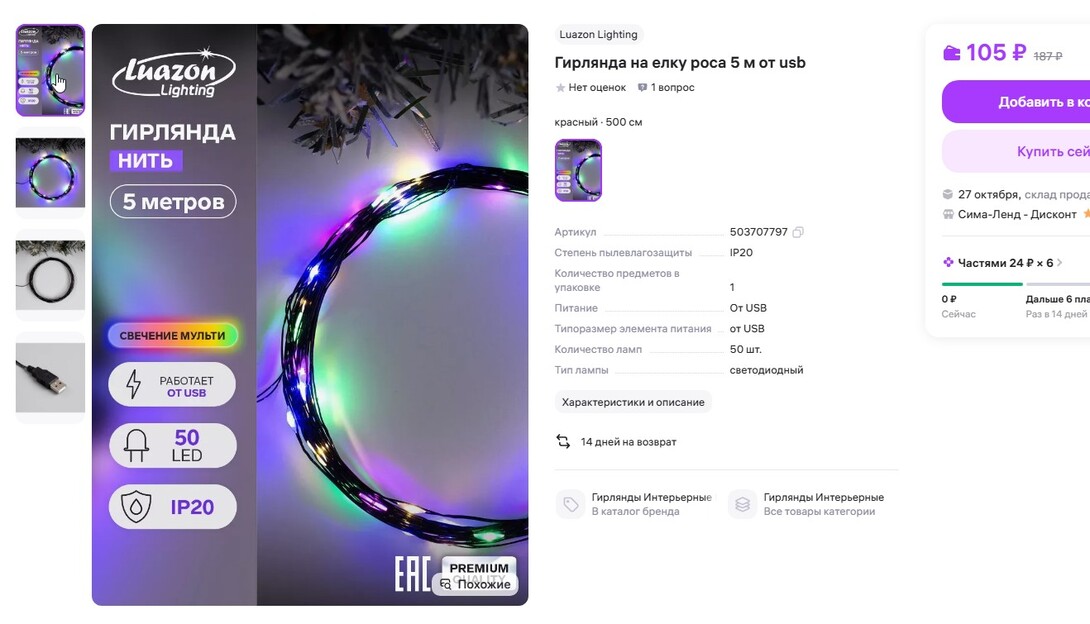This screenshot has width=1090, height=624.
Task: Expand the Частями 24 ₽ × 6 chevron
Action: tap(1060, 263)
